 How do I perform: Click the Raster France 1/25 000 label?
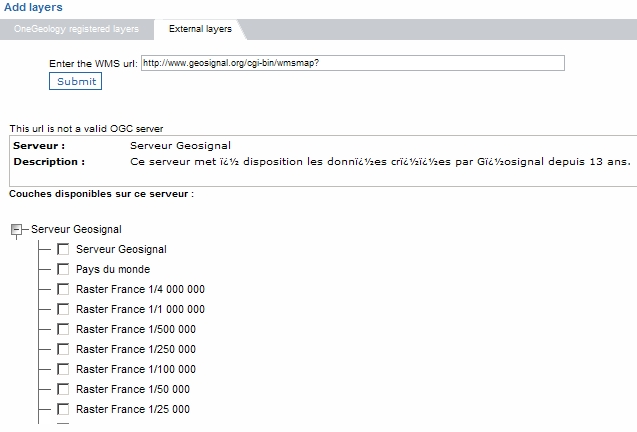[x=132, y=409]
